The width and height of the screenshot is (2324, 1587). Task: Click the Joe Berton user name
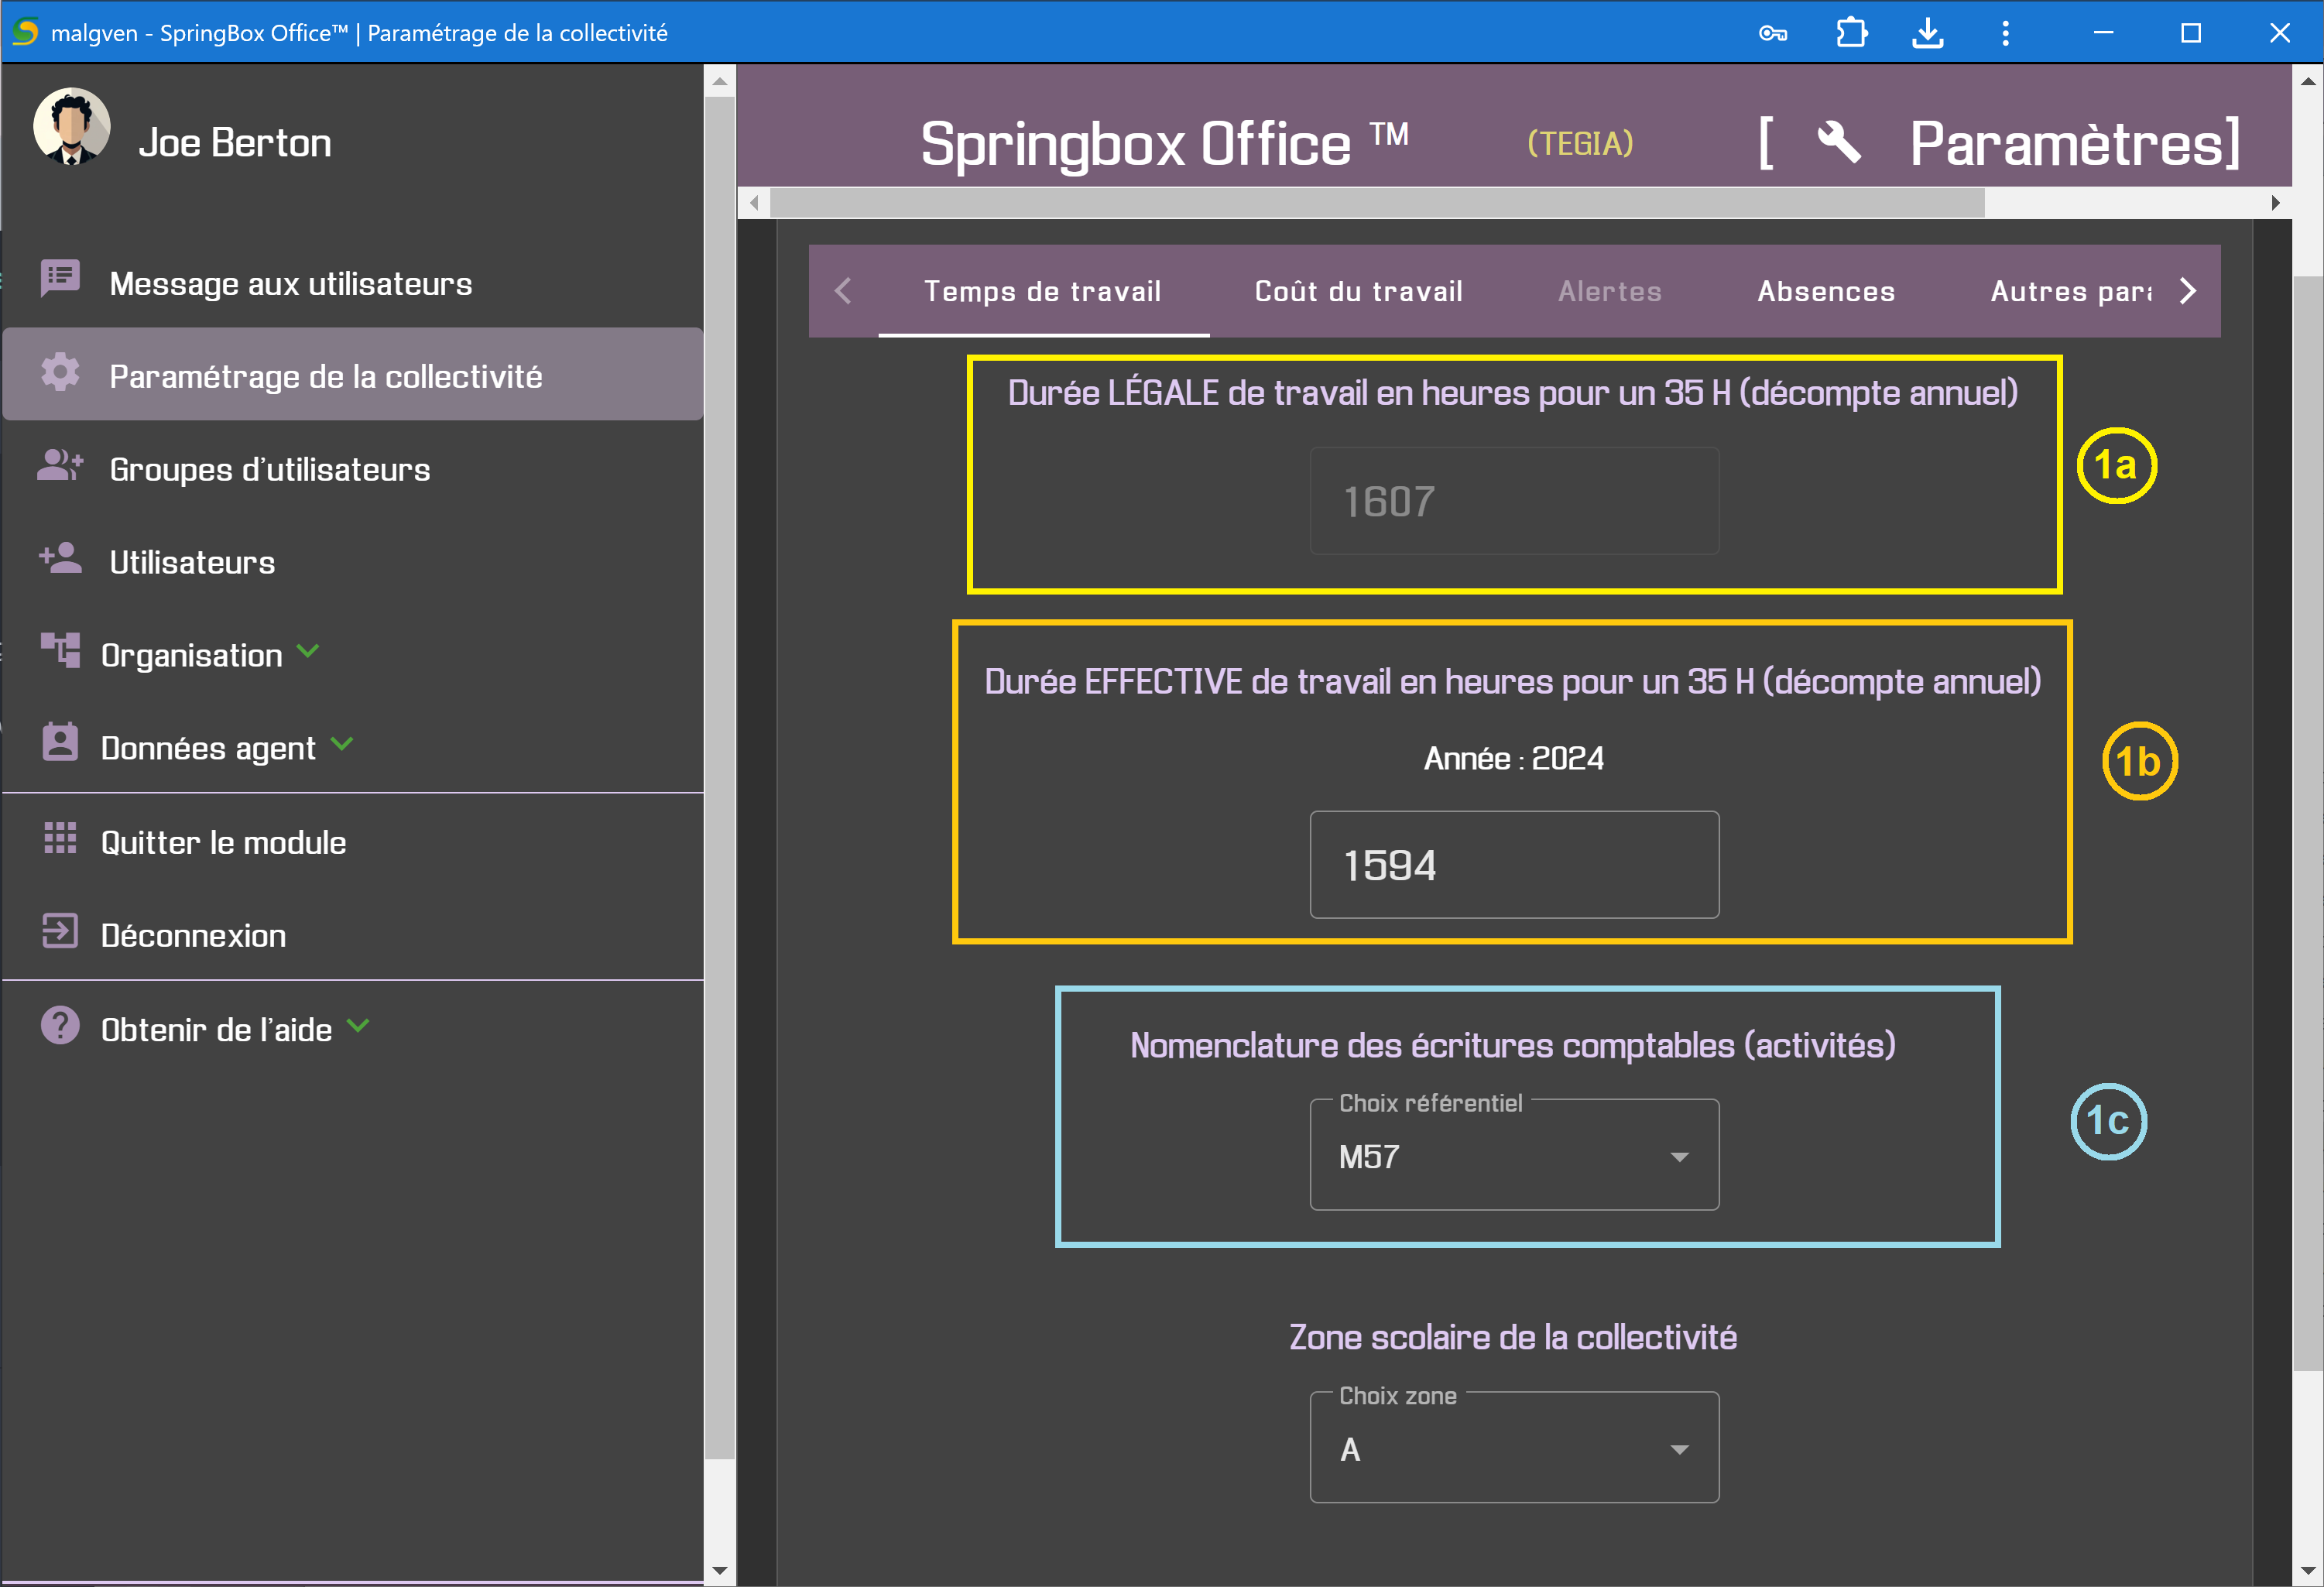(235, 142)
